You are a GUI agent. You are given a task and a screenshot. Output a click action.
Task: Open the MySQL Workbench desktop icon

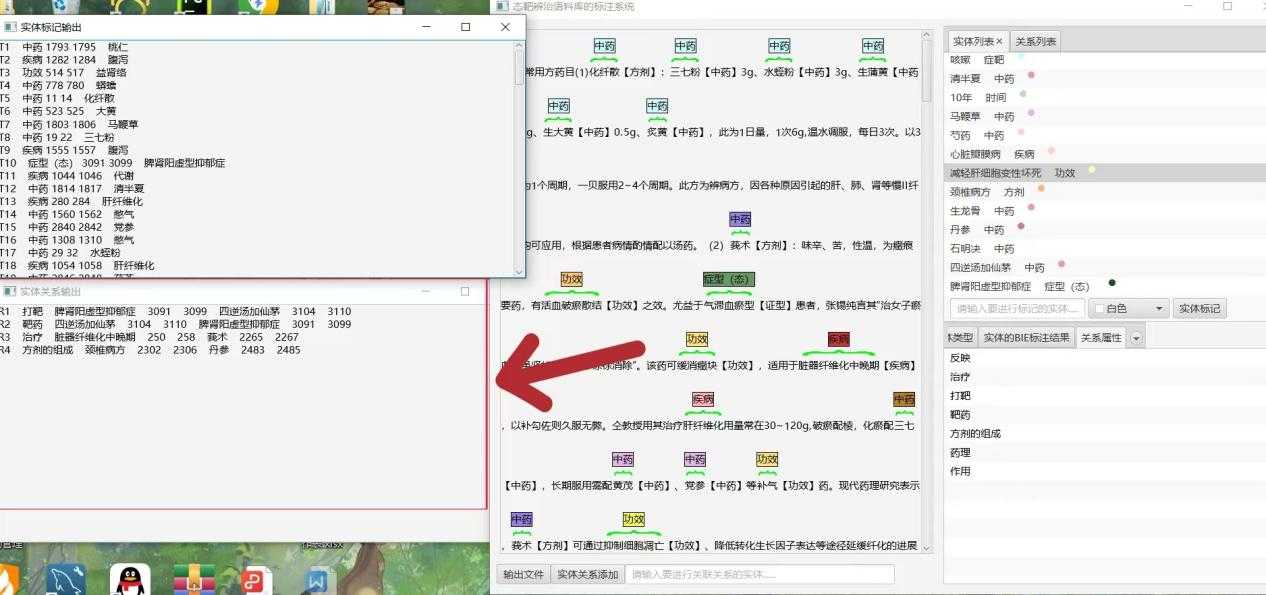[x=66, y=579]
